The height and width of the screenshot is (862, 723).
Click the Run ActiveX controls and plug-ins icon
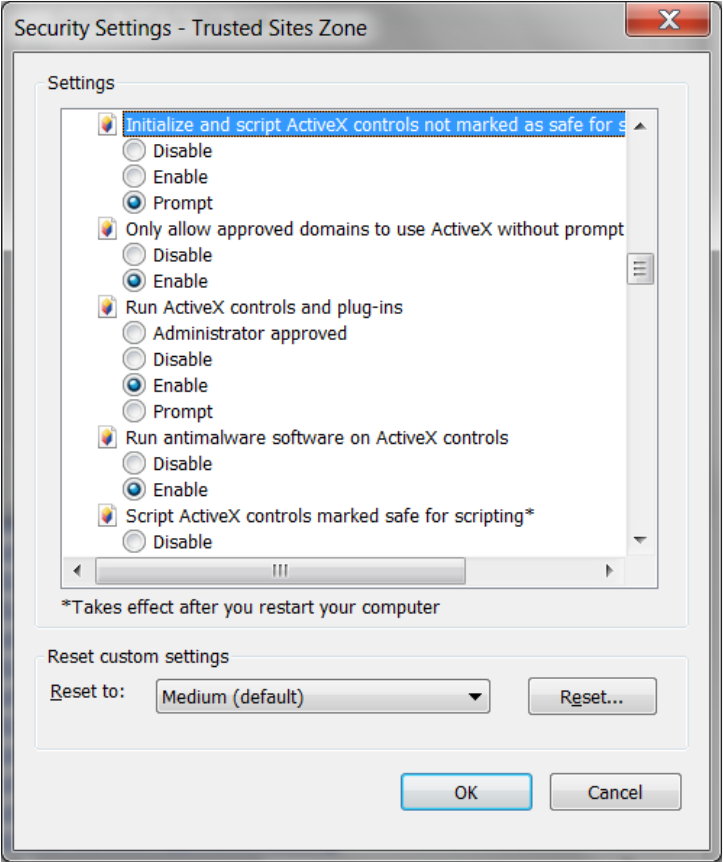(108, 306)
